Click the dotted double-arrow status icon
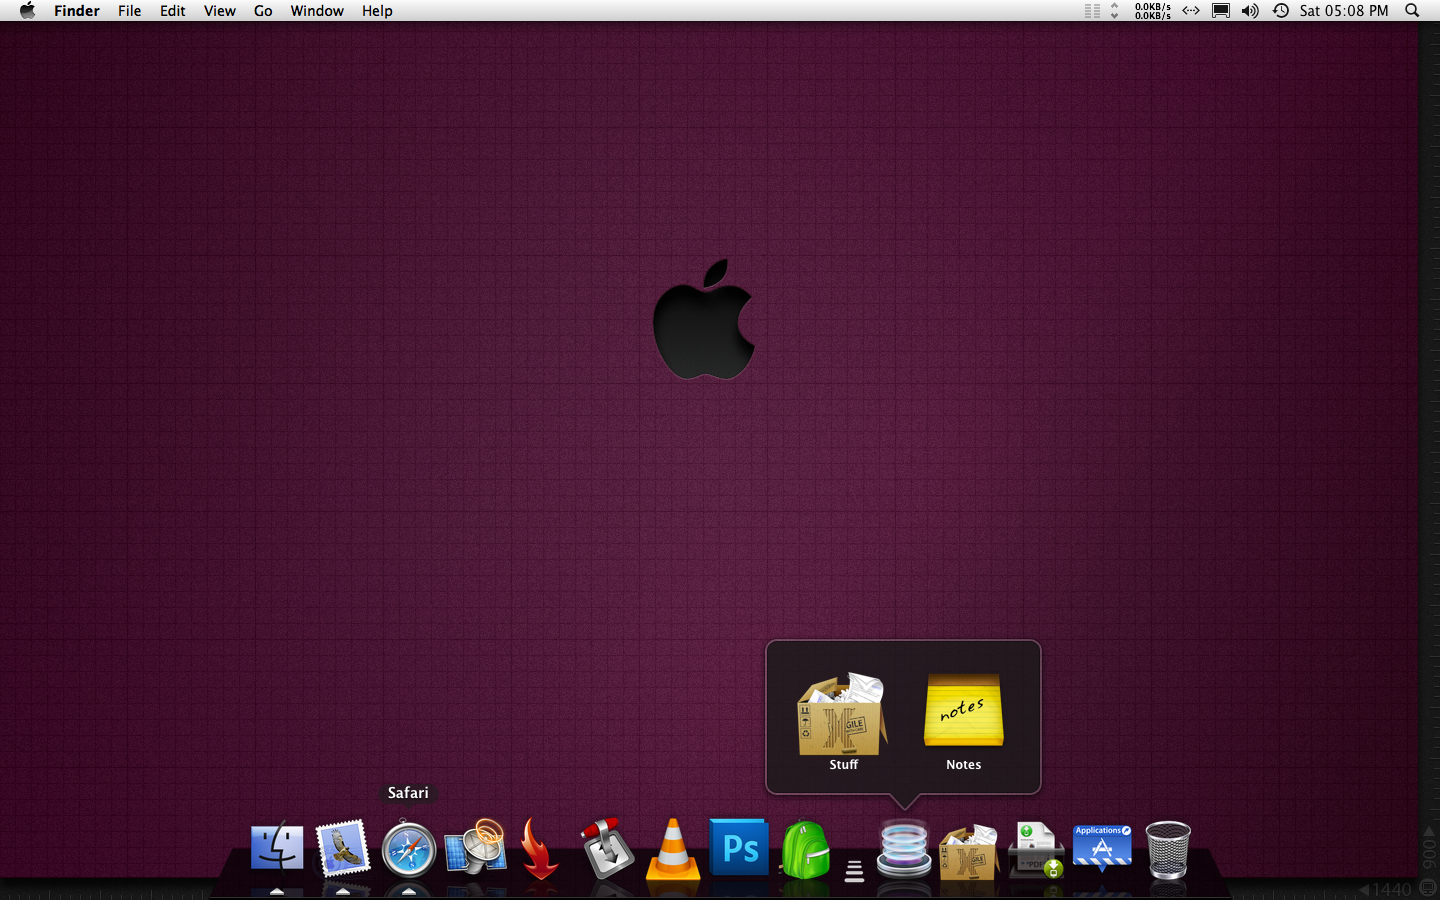1440x900 pixels. tap(1190, 11)
